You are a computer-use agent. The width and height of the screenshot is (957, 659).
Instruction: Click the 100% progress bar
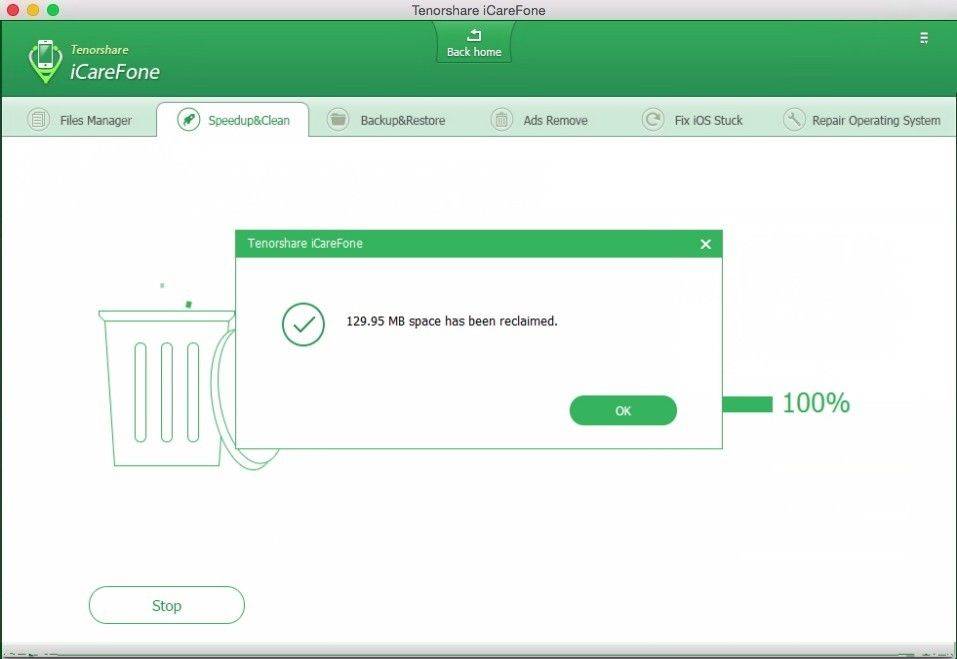pos(748,404)
